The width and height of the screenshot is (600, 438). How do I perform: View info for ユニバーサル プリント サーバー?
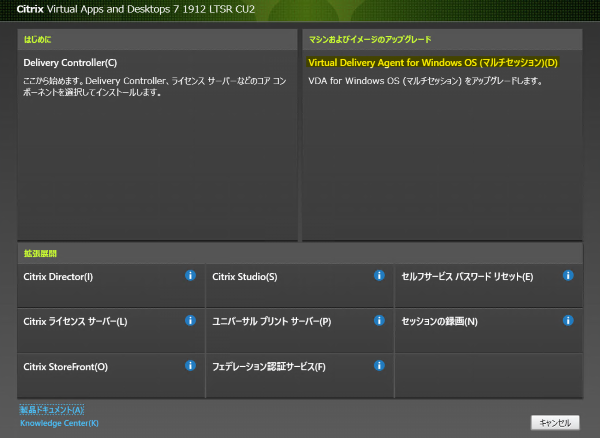coord(379,321)
